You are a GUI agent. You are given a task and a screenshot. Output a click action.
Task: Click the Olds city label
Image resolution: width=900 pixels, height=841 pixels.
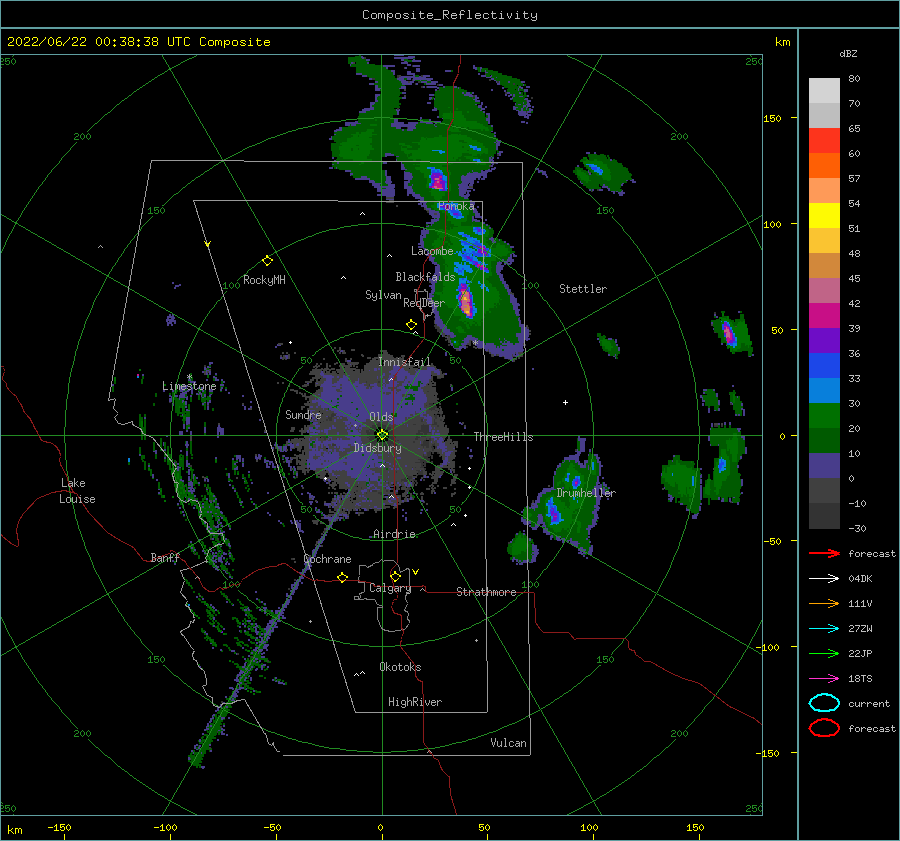pos(381,417)
